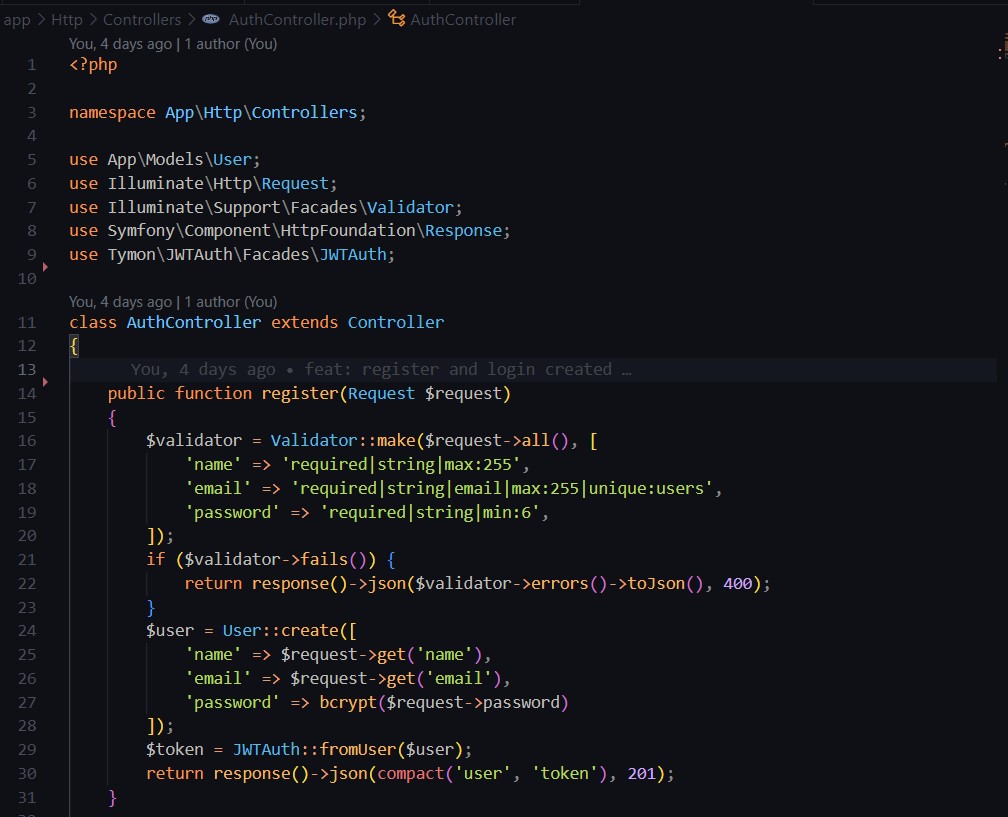This screenshot has height=817, width=1008.
Task: Click the red gutter marker next to line 14
Action: (x=44, y=381)
